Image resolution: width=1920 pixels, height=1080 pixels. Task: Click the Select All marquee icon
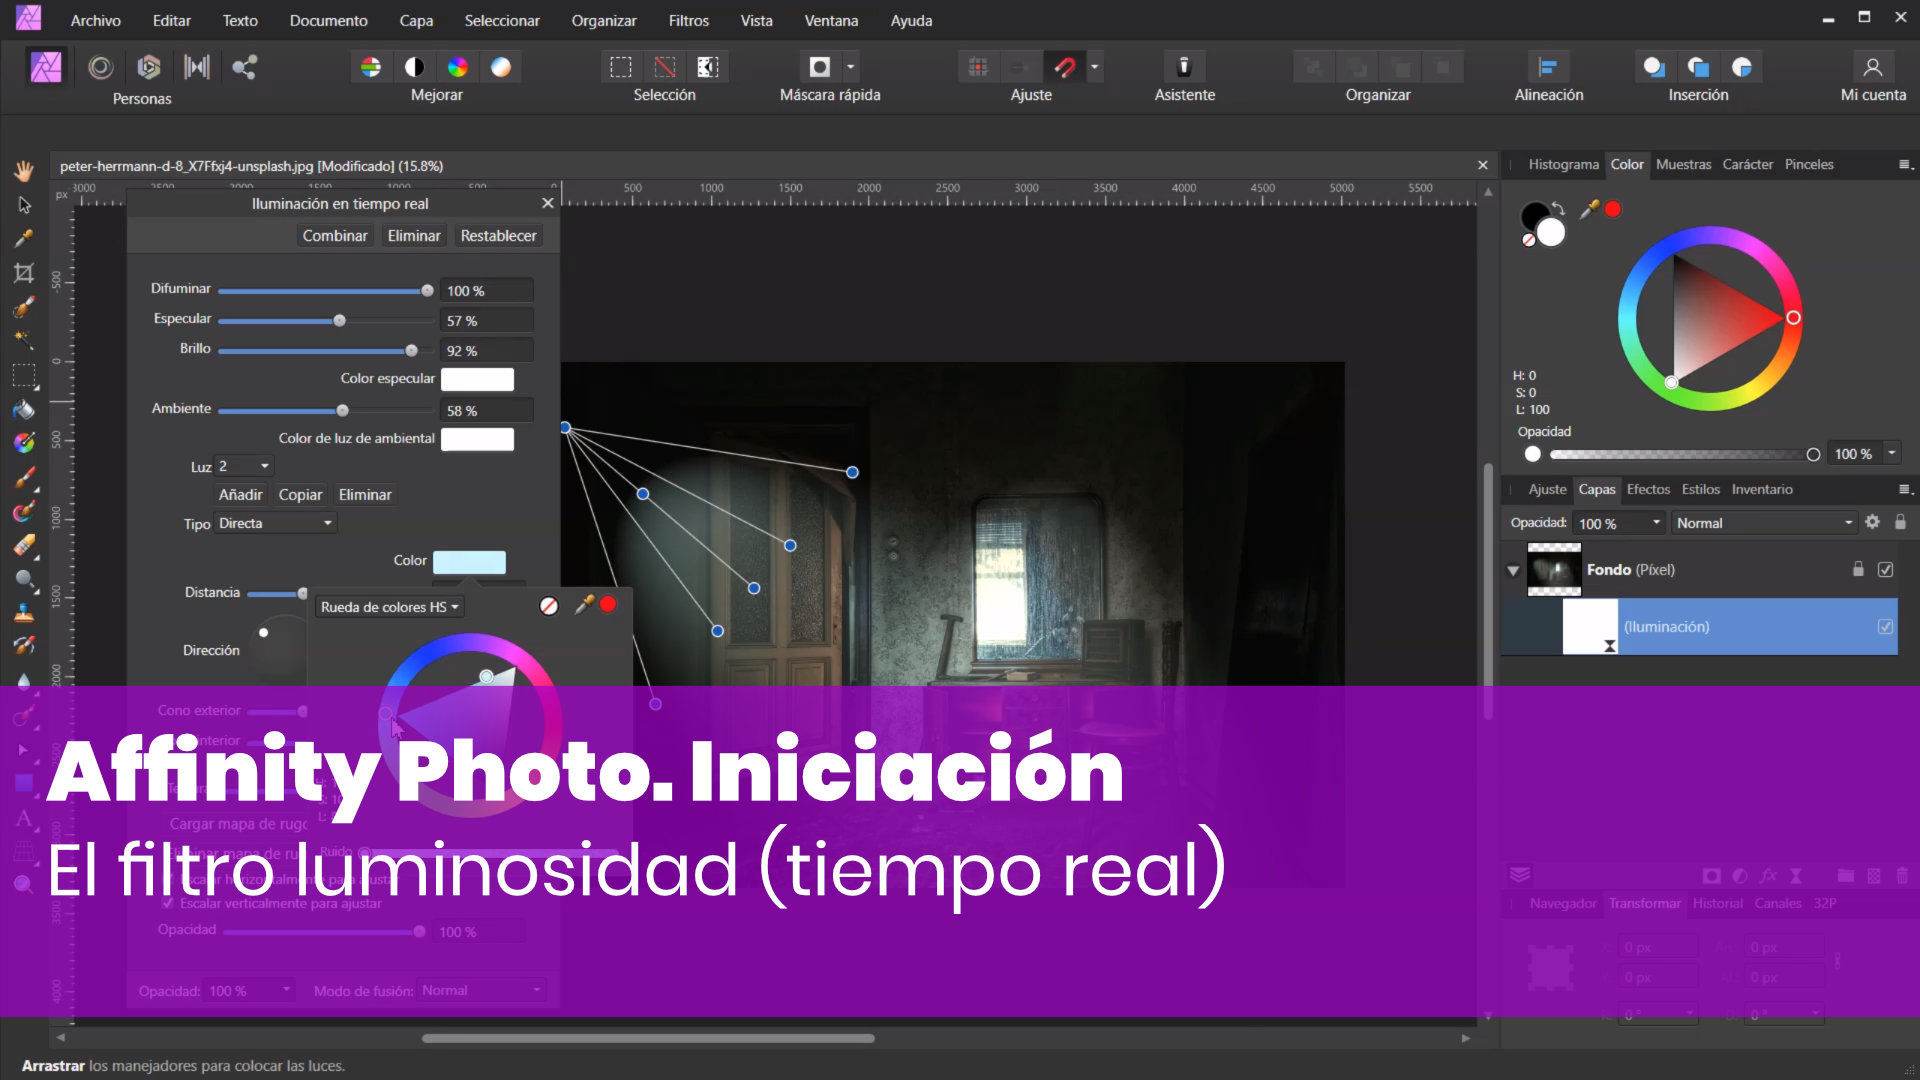click(621, 67)
